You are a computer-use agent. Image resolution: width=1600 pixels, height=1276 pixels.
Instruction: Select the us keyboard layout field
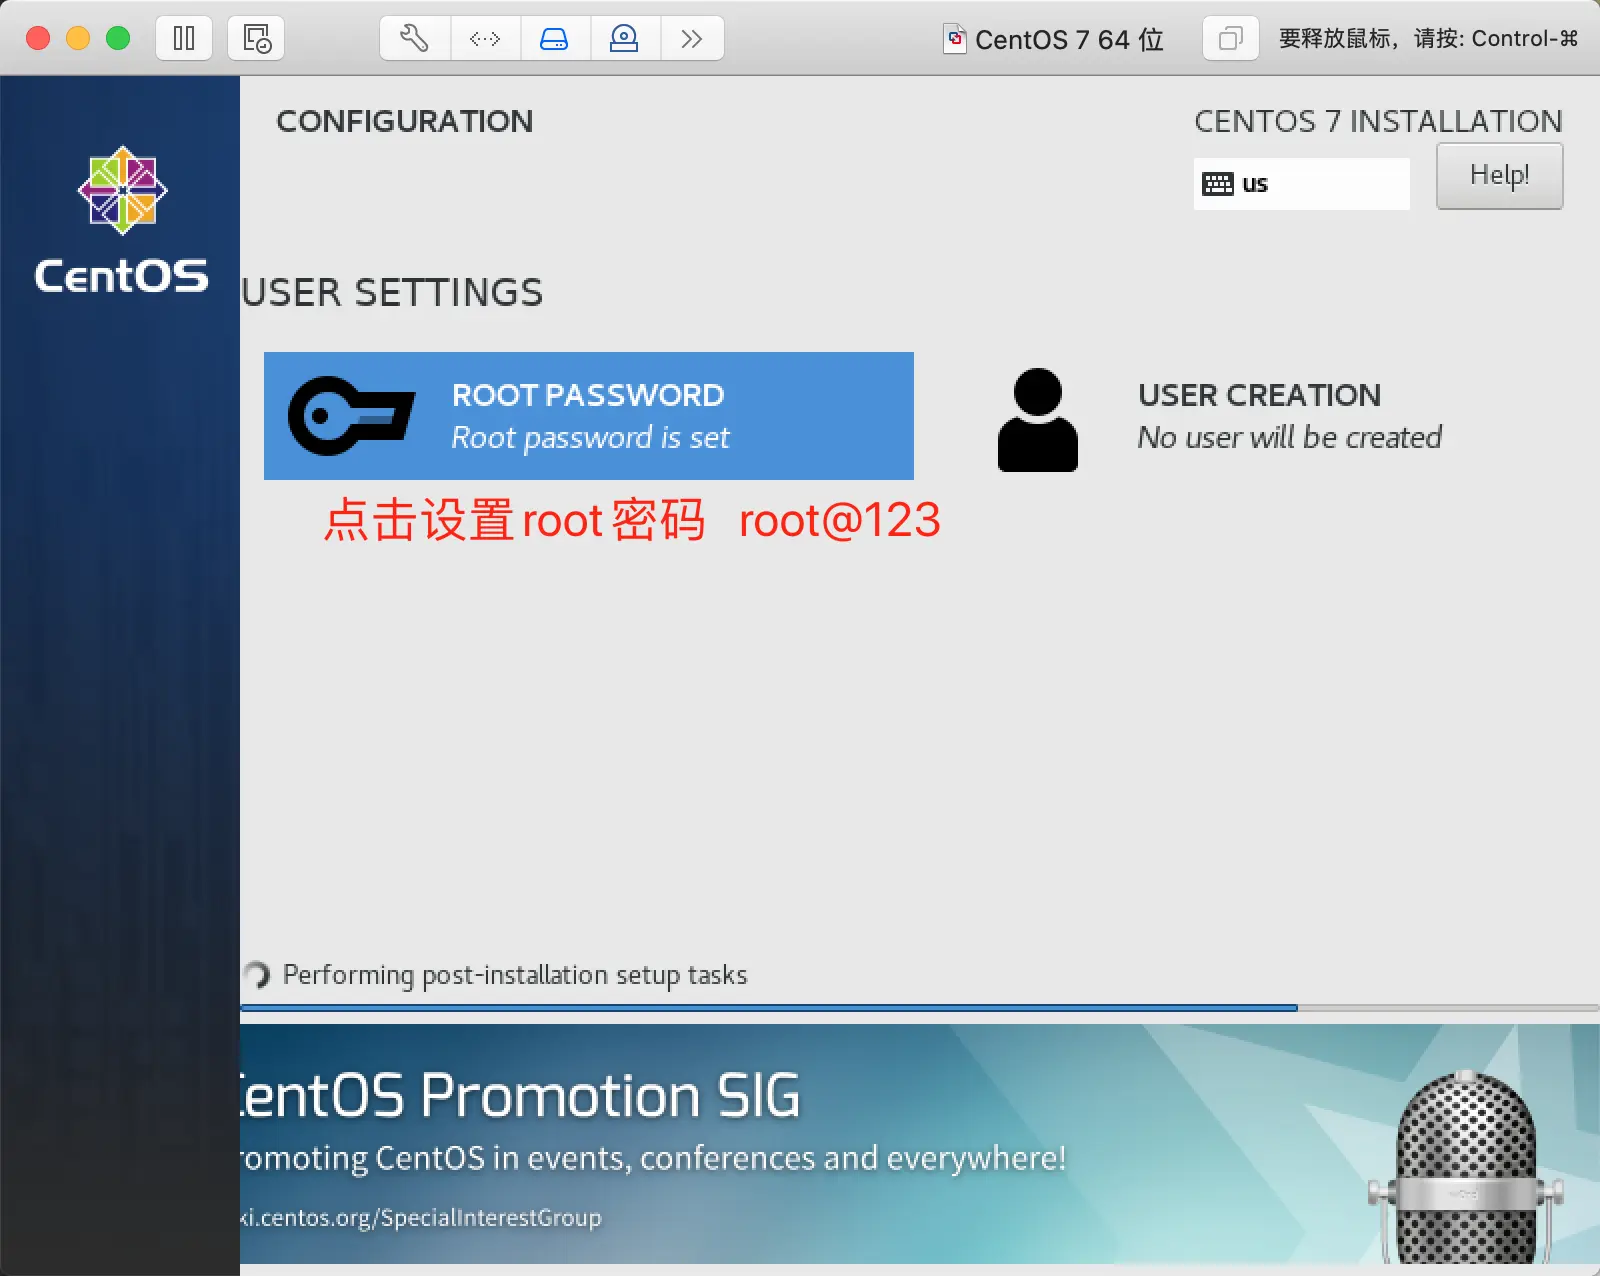pos(1301,184)
